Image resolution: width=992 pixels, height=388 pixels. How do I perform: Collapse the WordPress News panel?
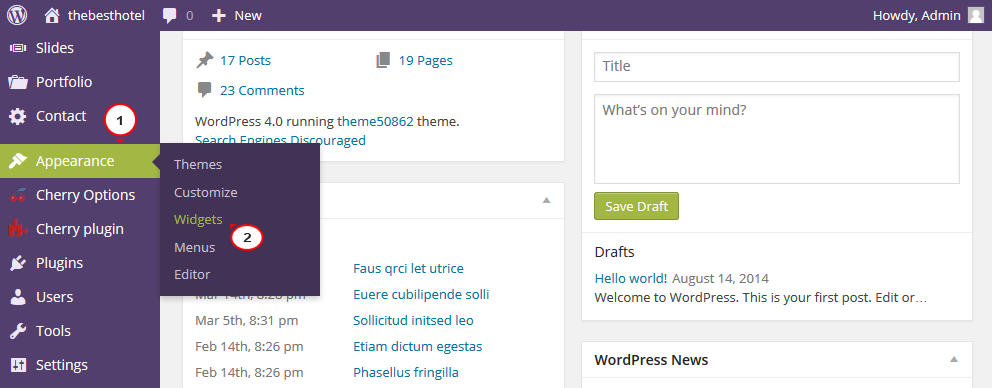tap(953, 360)
